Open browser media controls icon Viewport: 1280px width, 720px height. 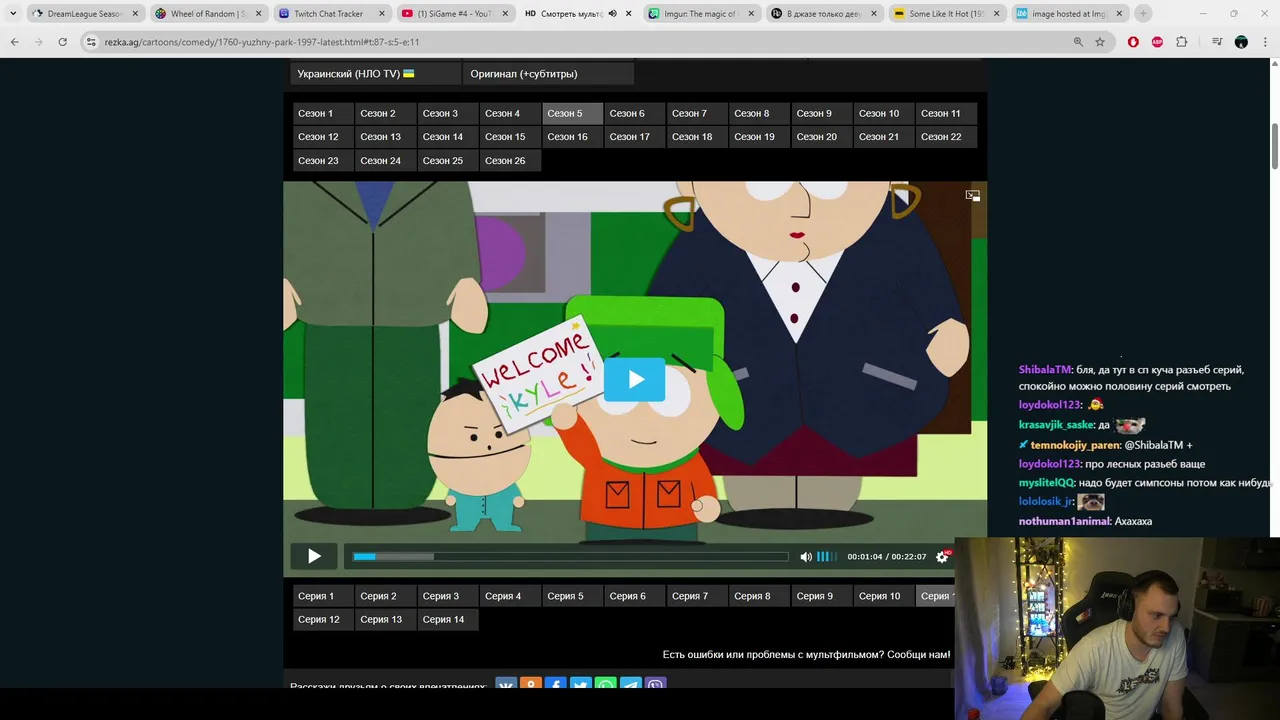coord(1217,42)
